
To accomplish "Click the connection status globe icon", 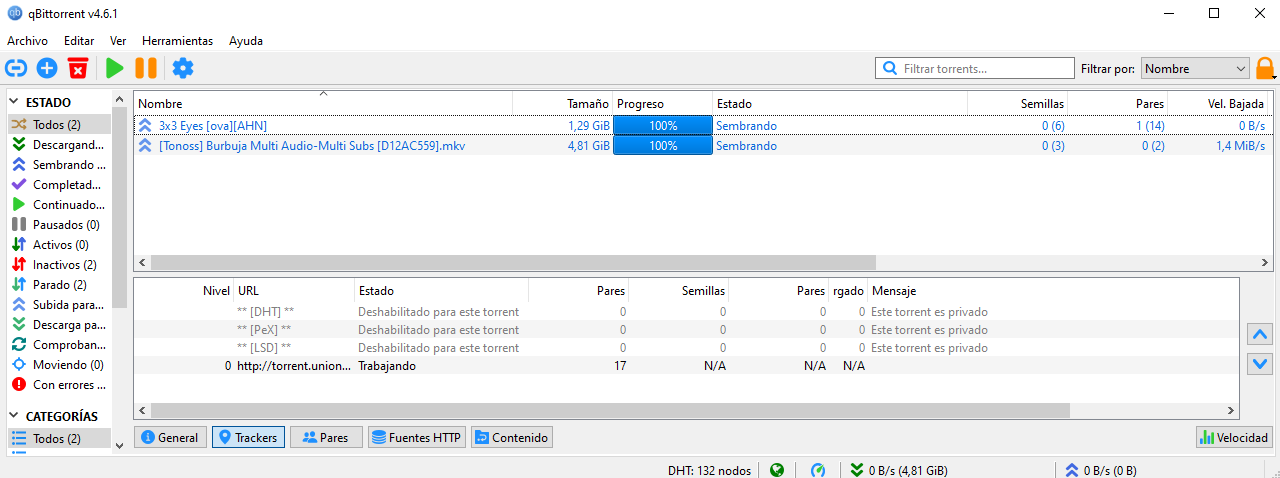I will click(x=777, y=470).
